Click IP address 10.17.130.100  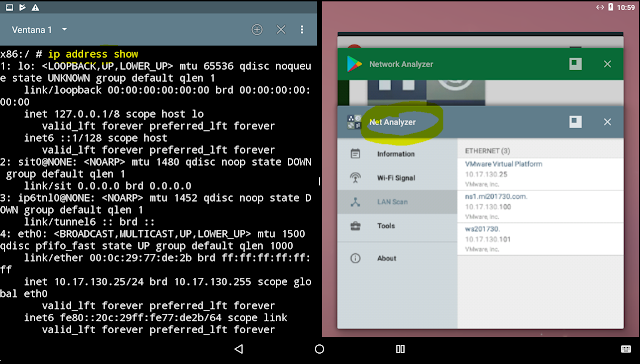[x=488, y=207]
